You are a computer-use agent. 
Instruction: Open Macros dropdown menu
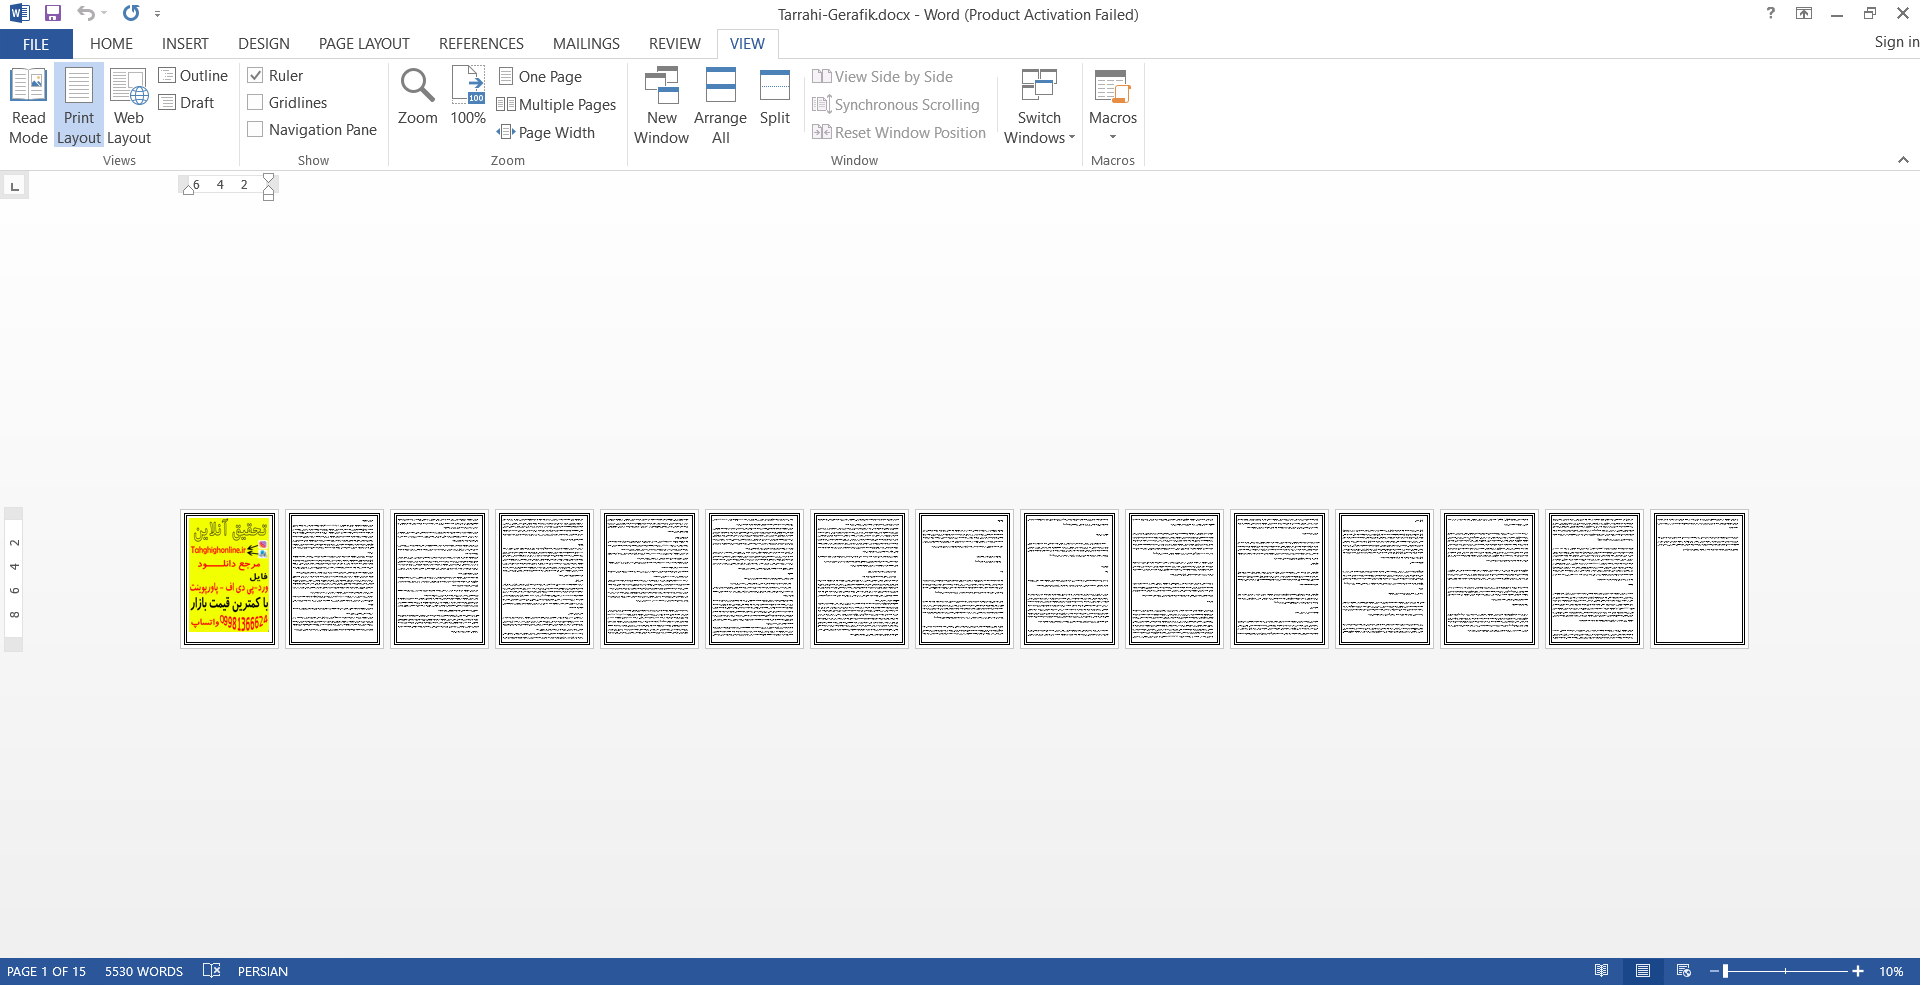(1113, 106)
